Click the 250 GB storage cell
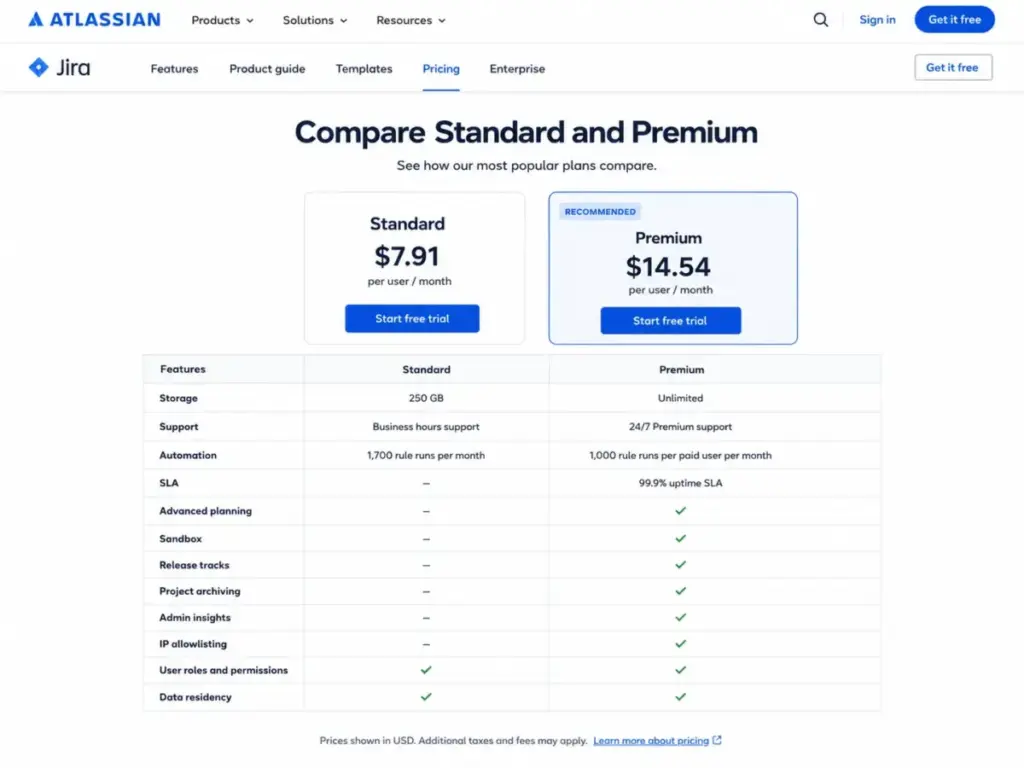 [x=426, y=398]
